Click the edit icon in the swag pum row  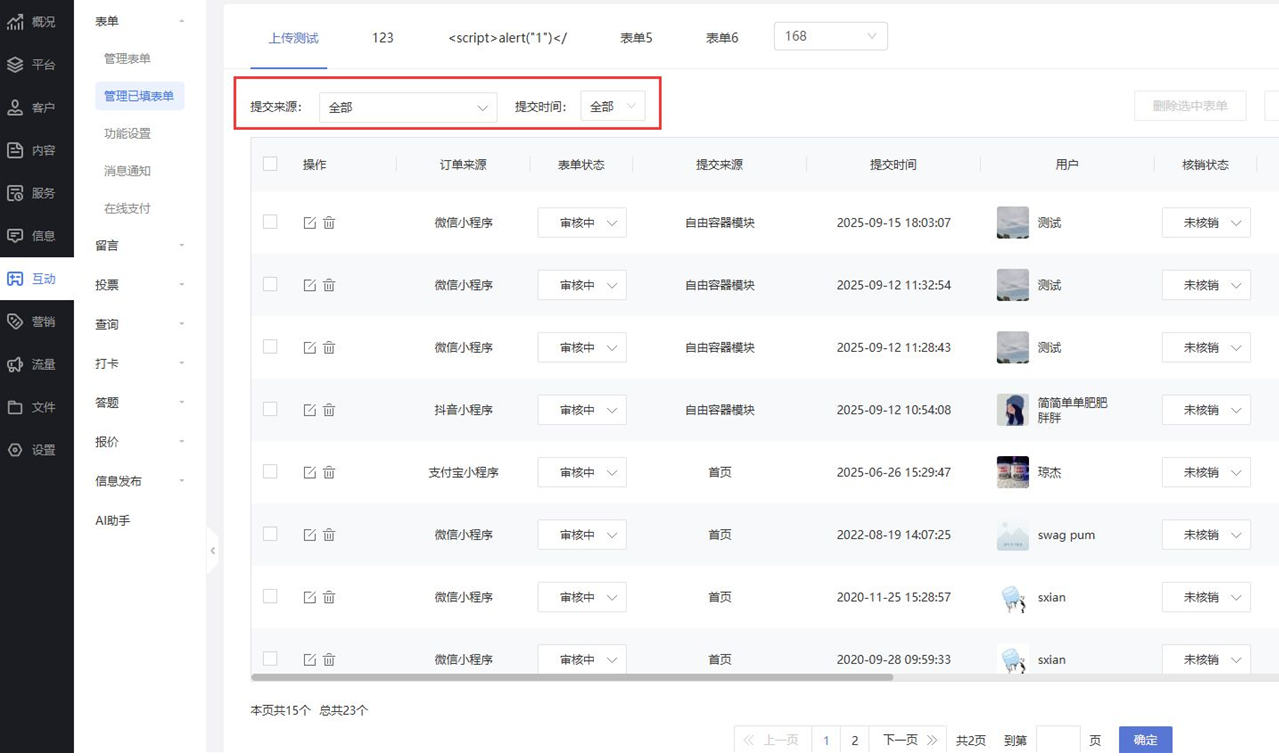coord(309,535)
